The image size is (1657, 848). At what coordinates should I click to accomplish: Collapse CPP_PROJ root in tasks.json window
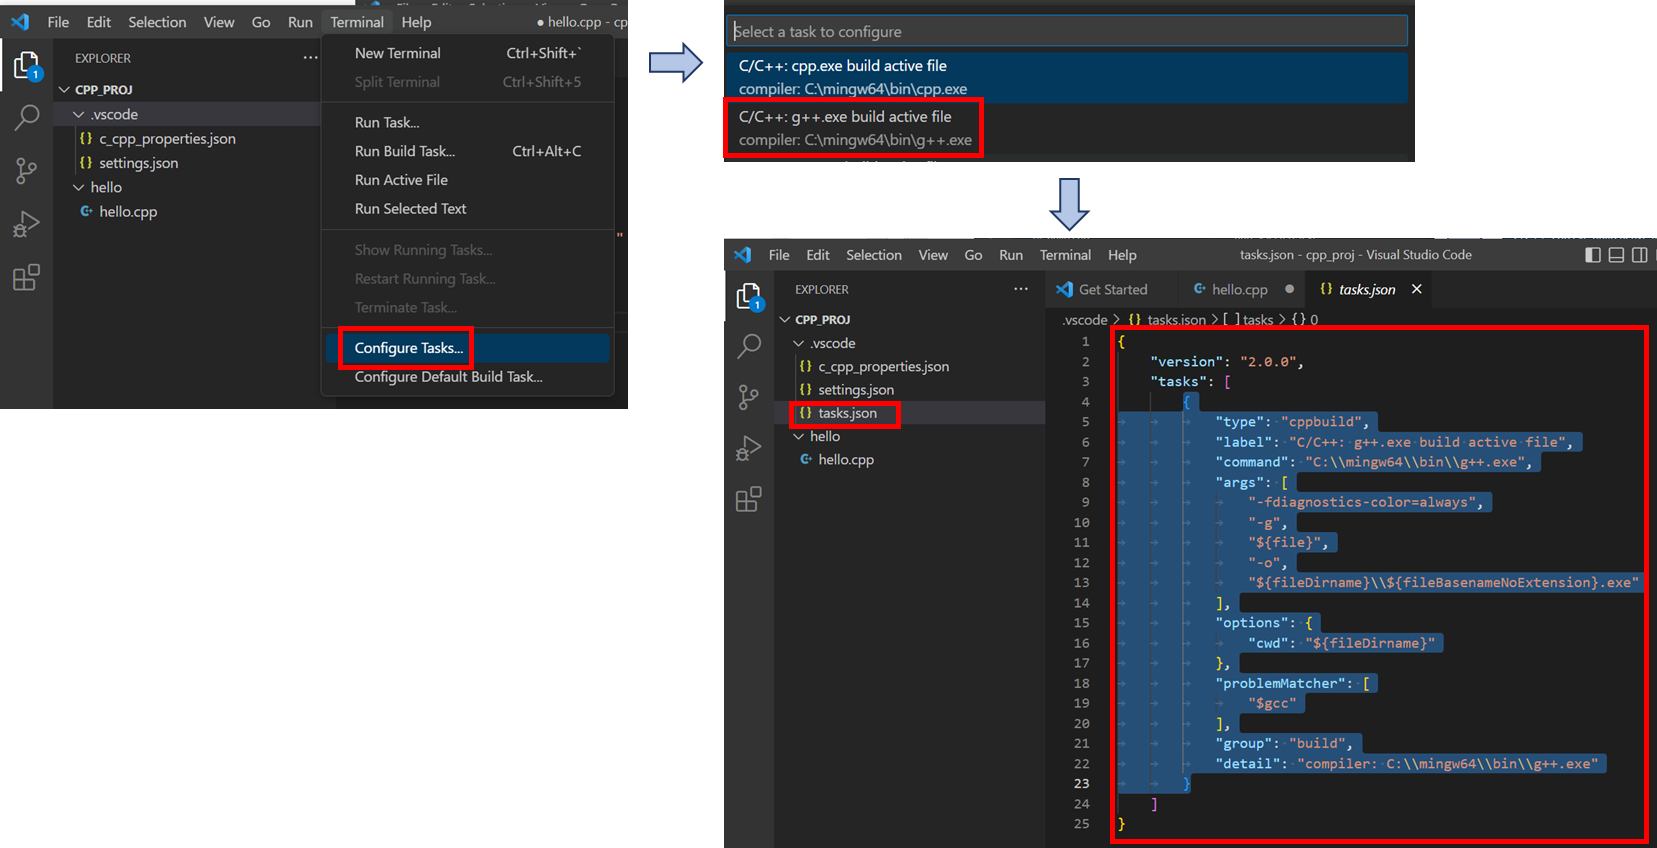coord(785,320)
